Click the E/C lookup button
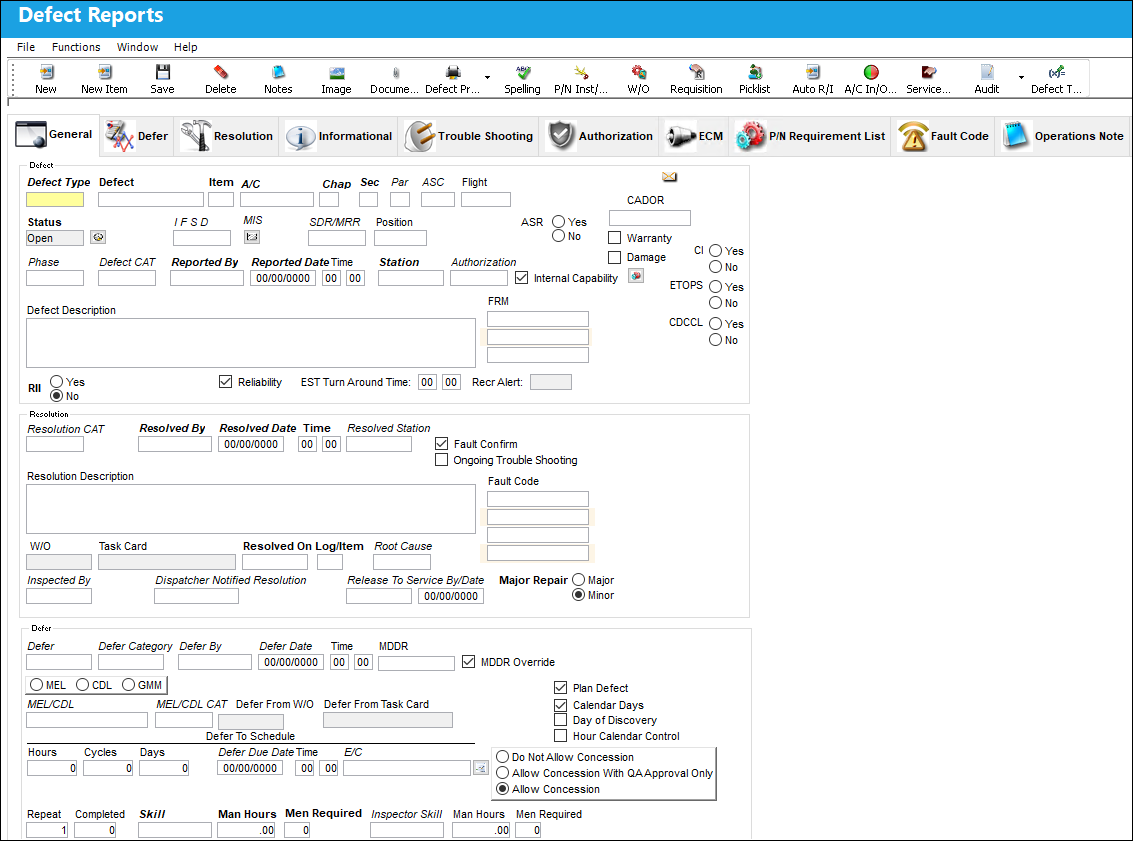Image resolution: width=1133 pixels, height=841 pixels. click(x=481, y=768)
